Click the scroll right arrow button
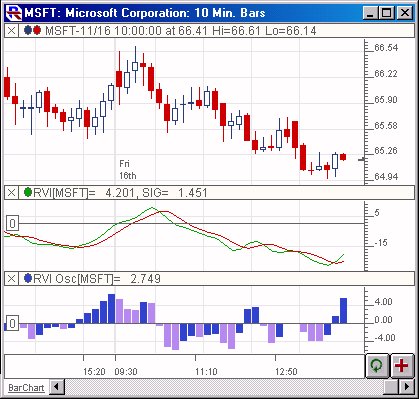Viewport: 419px width, 399px height. (x=407, y=387)
